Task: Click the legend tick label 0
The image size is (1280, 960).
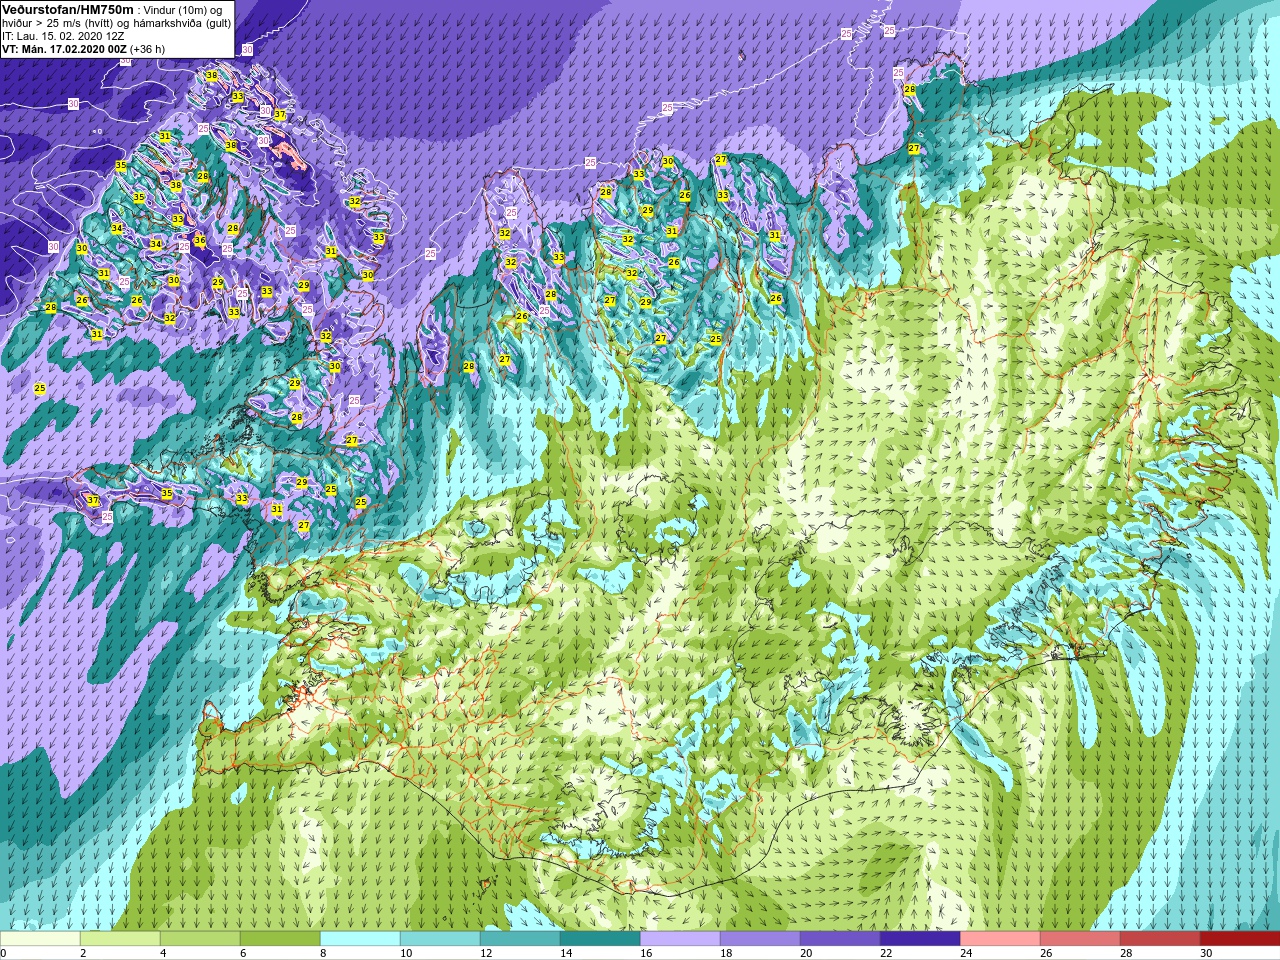Action: click(x=4, y=953)
